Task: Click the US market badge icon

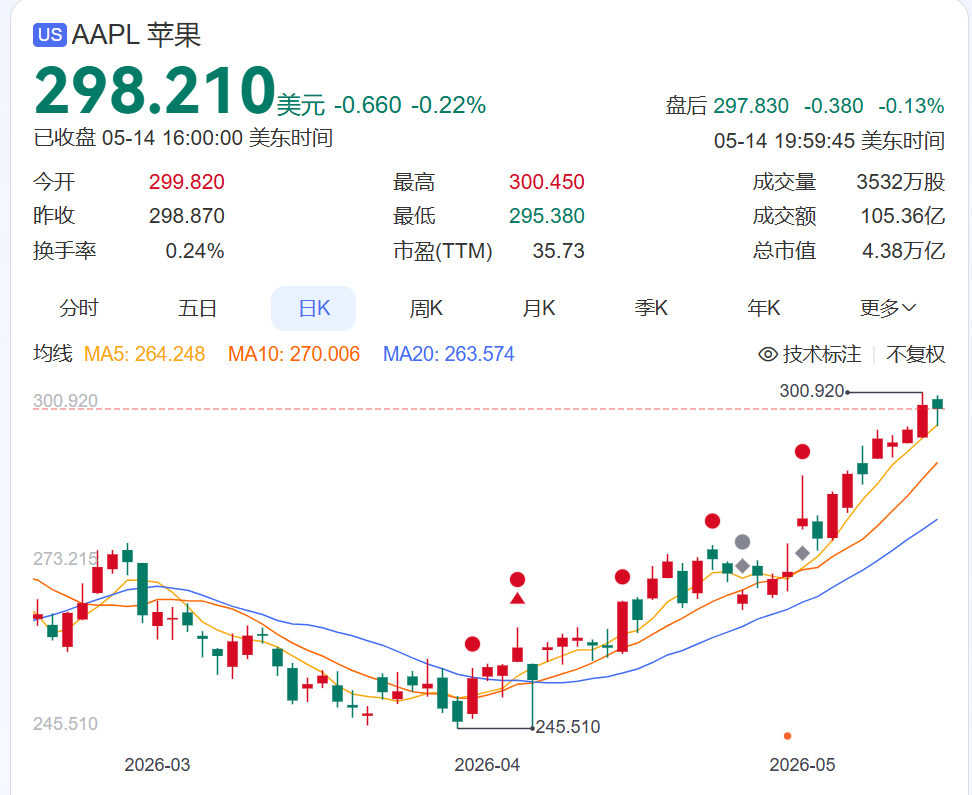Action: point(50,35)
